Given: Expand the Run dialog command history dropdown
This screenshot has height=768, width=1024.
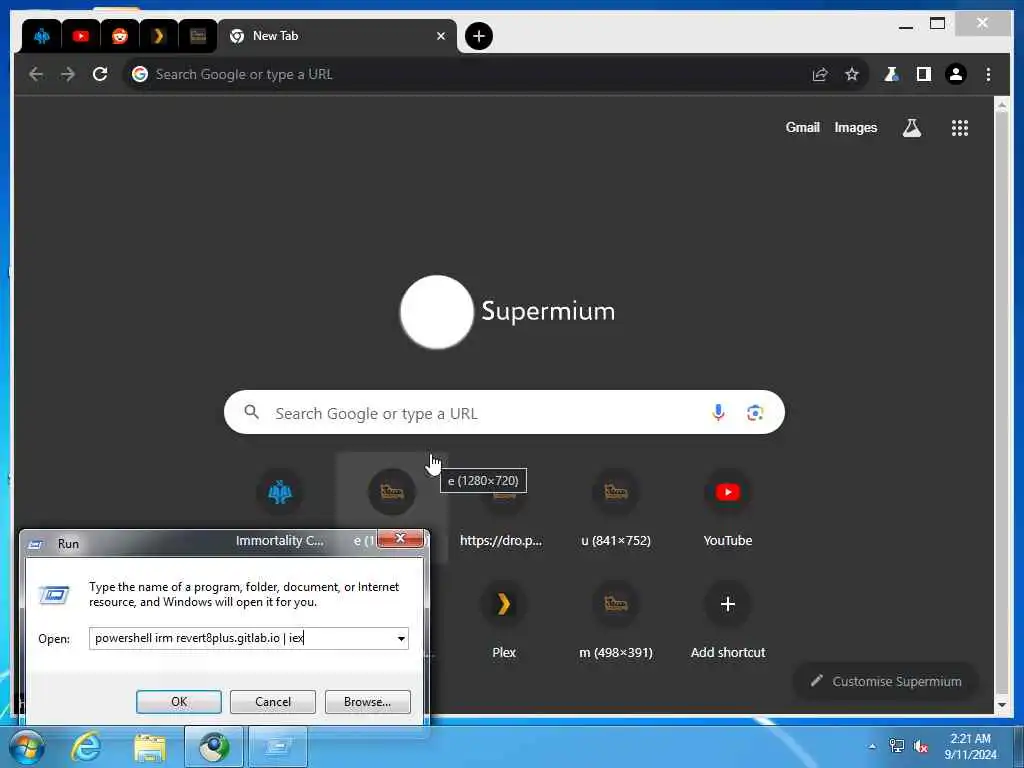Looking at the screenshot, I should click(x=401, y=639).
